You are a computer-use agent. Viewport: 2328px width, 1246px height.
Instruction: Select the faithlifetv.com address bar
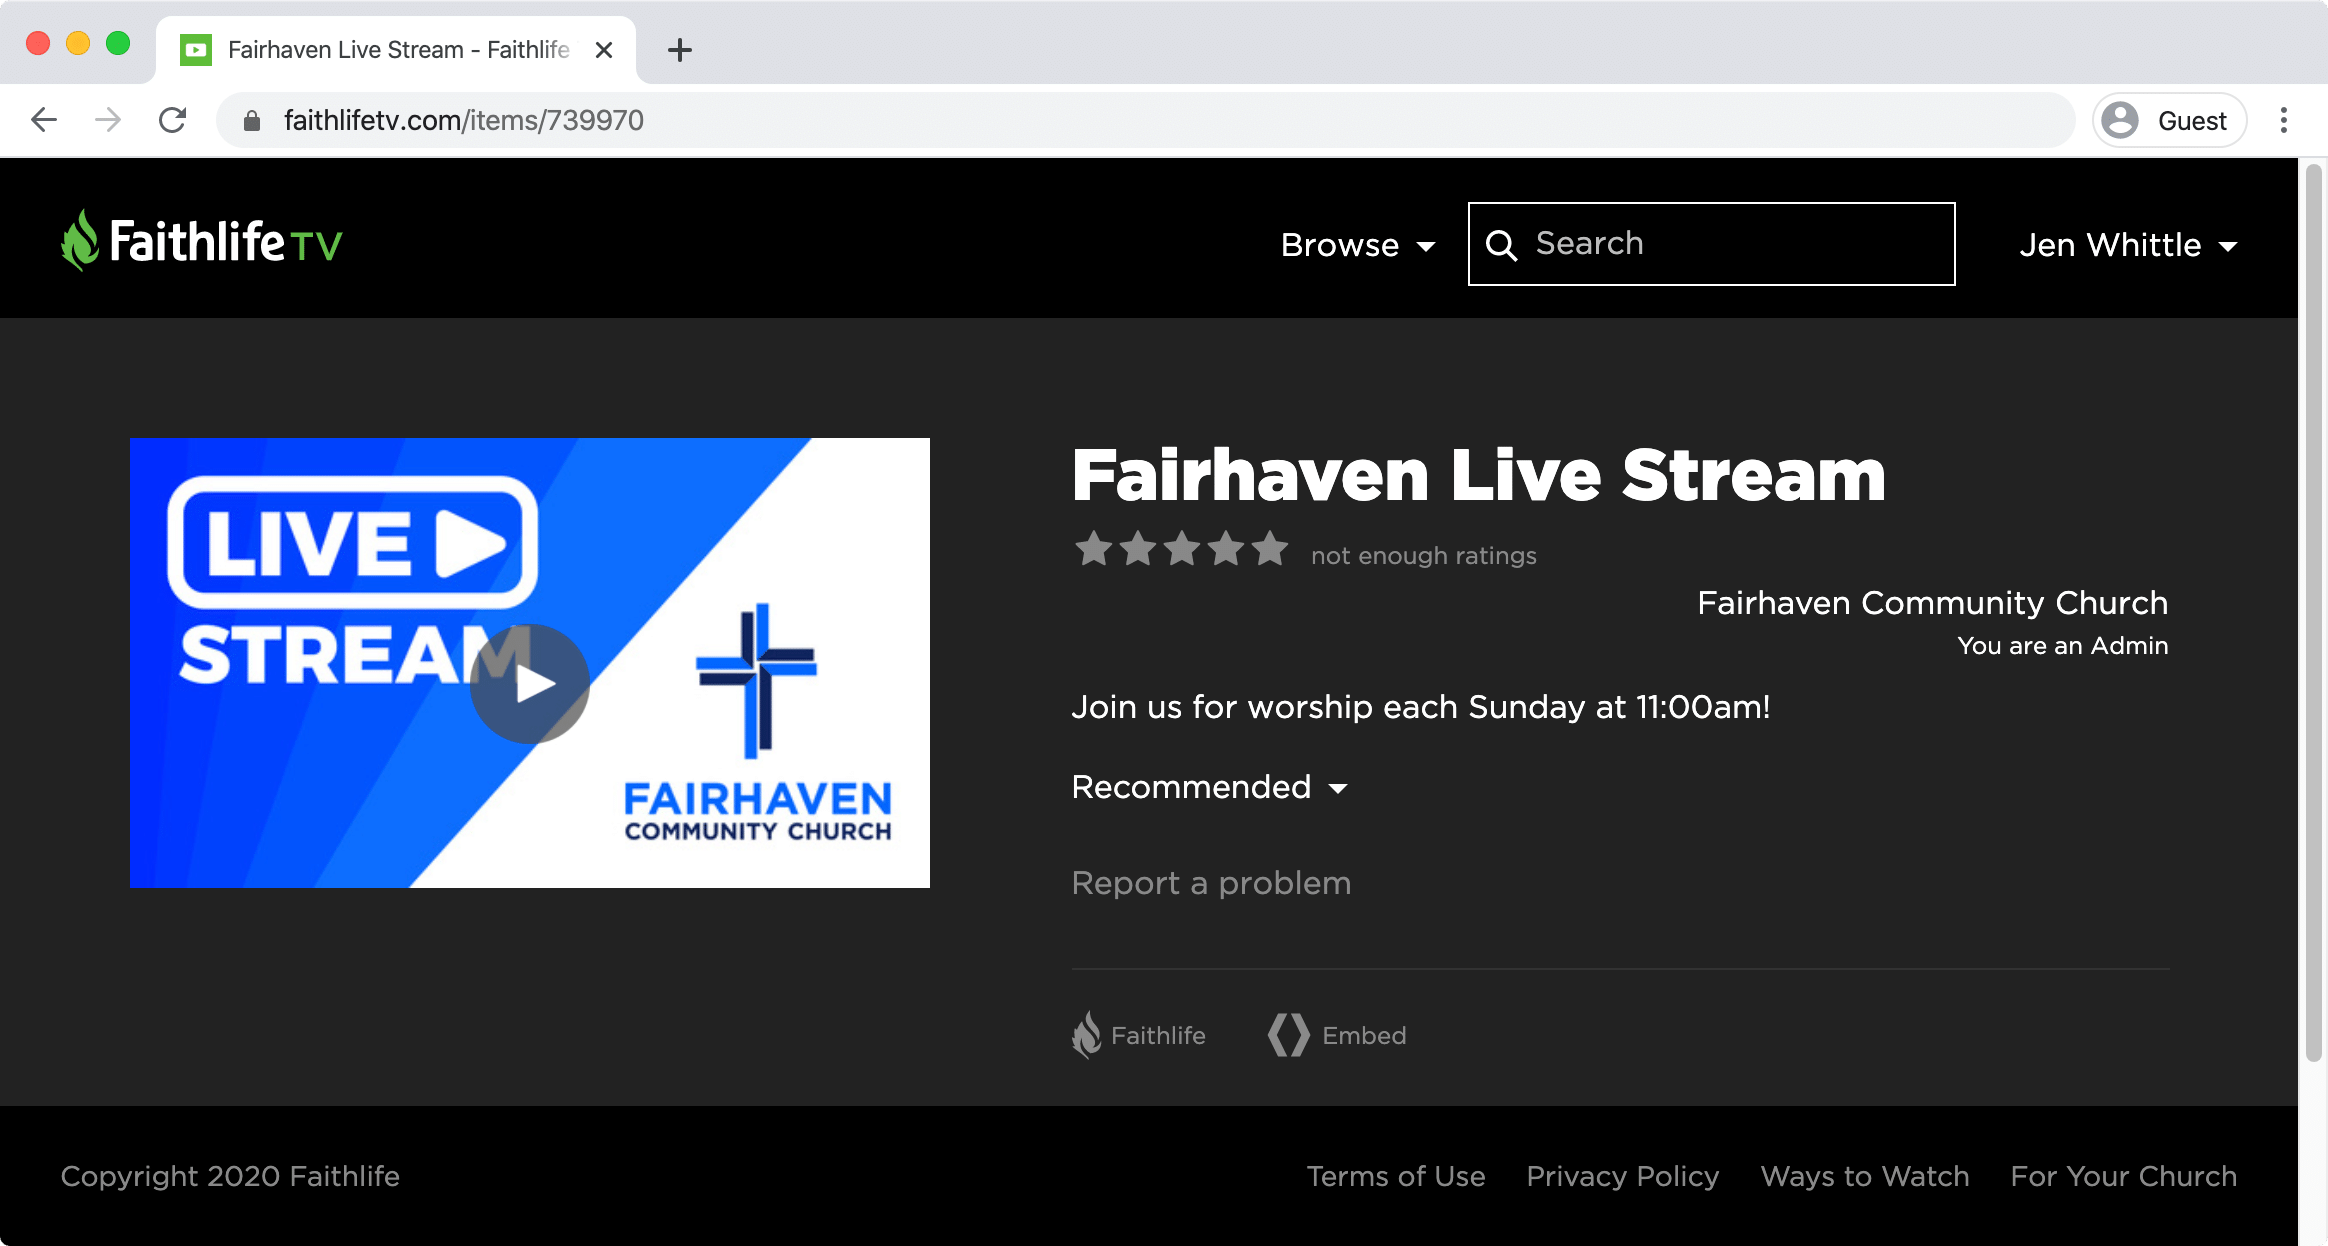[x=1146, y=120]
